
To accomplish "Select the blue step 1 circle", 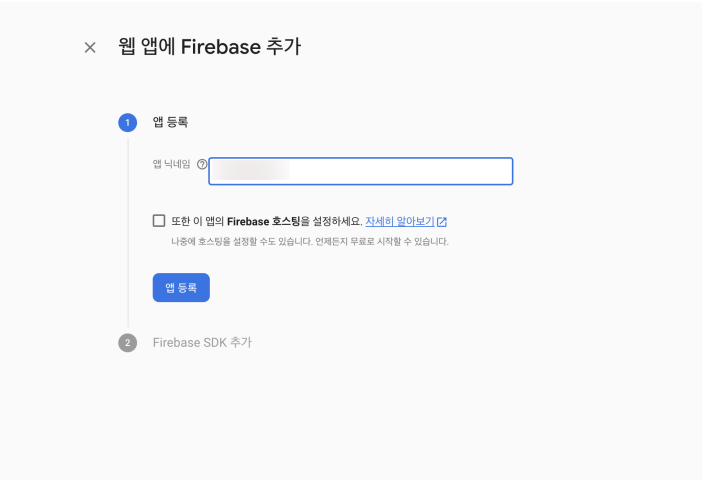I will point(128,123).
